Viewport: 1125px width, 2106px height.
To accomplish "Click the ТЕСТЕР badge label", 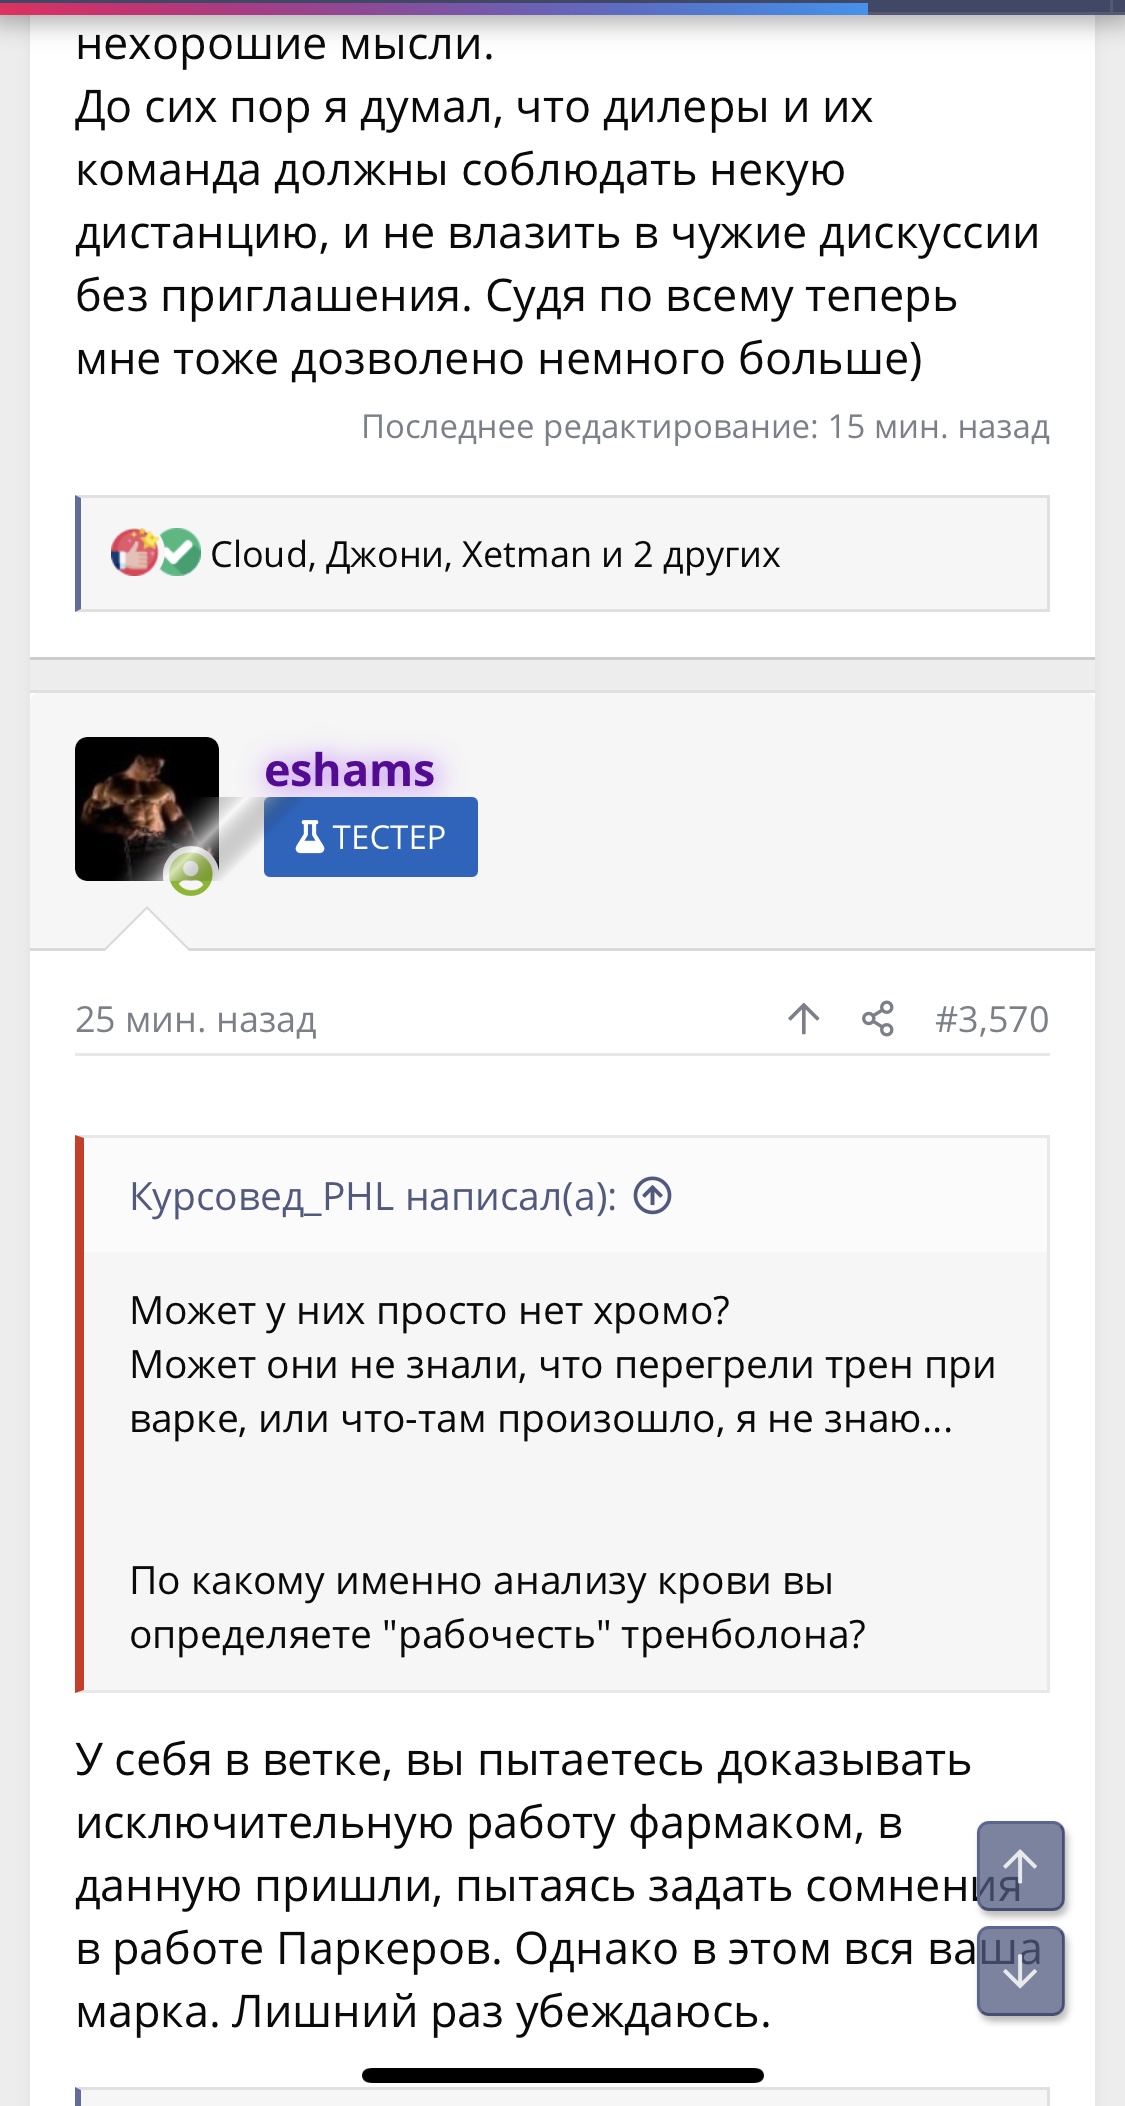I will coord(389,837).
